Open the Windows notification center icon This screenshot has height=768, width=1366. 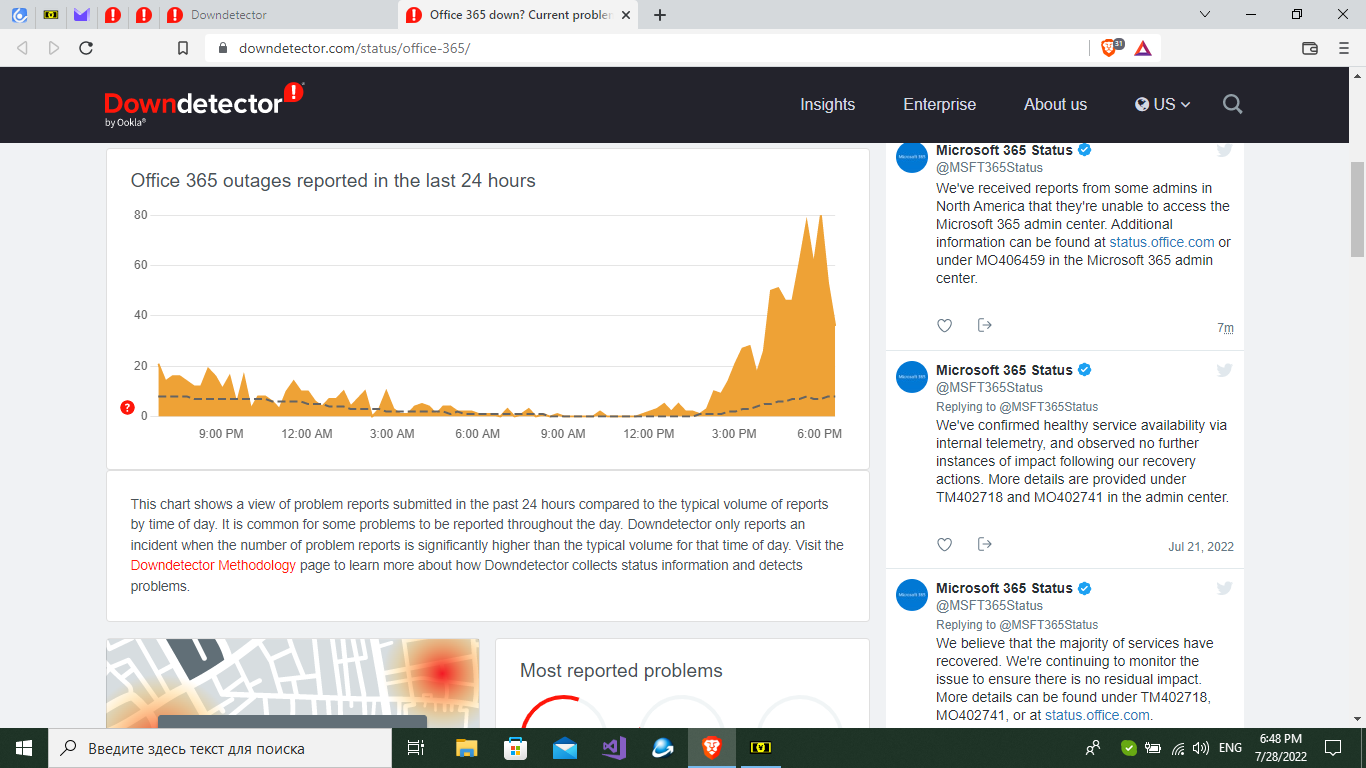pos(1332,747)
